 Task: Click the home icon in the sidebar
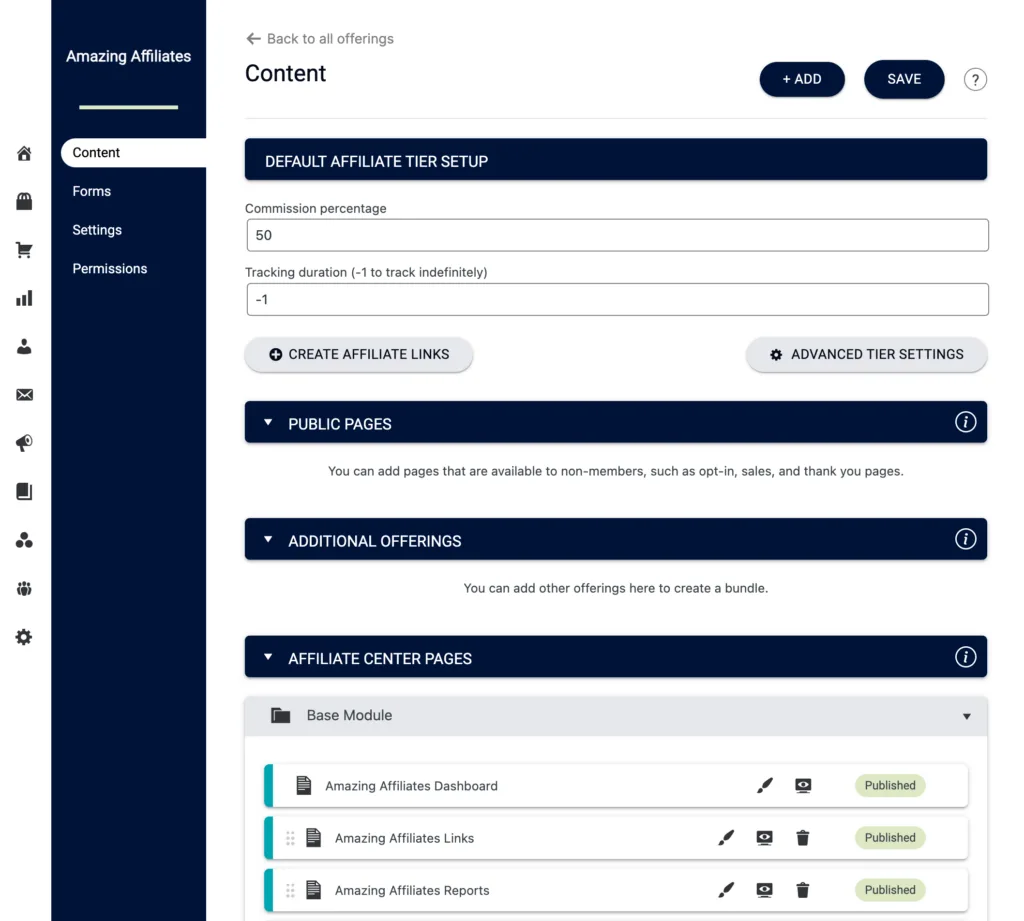24,153
